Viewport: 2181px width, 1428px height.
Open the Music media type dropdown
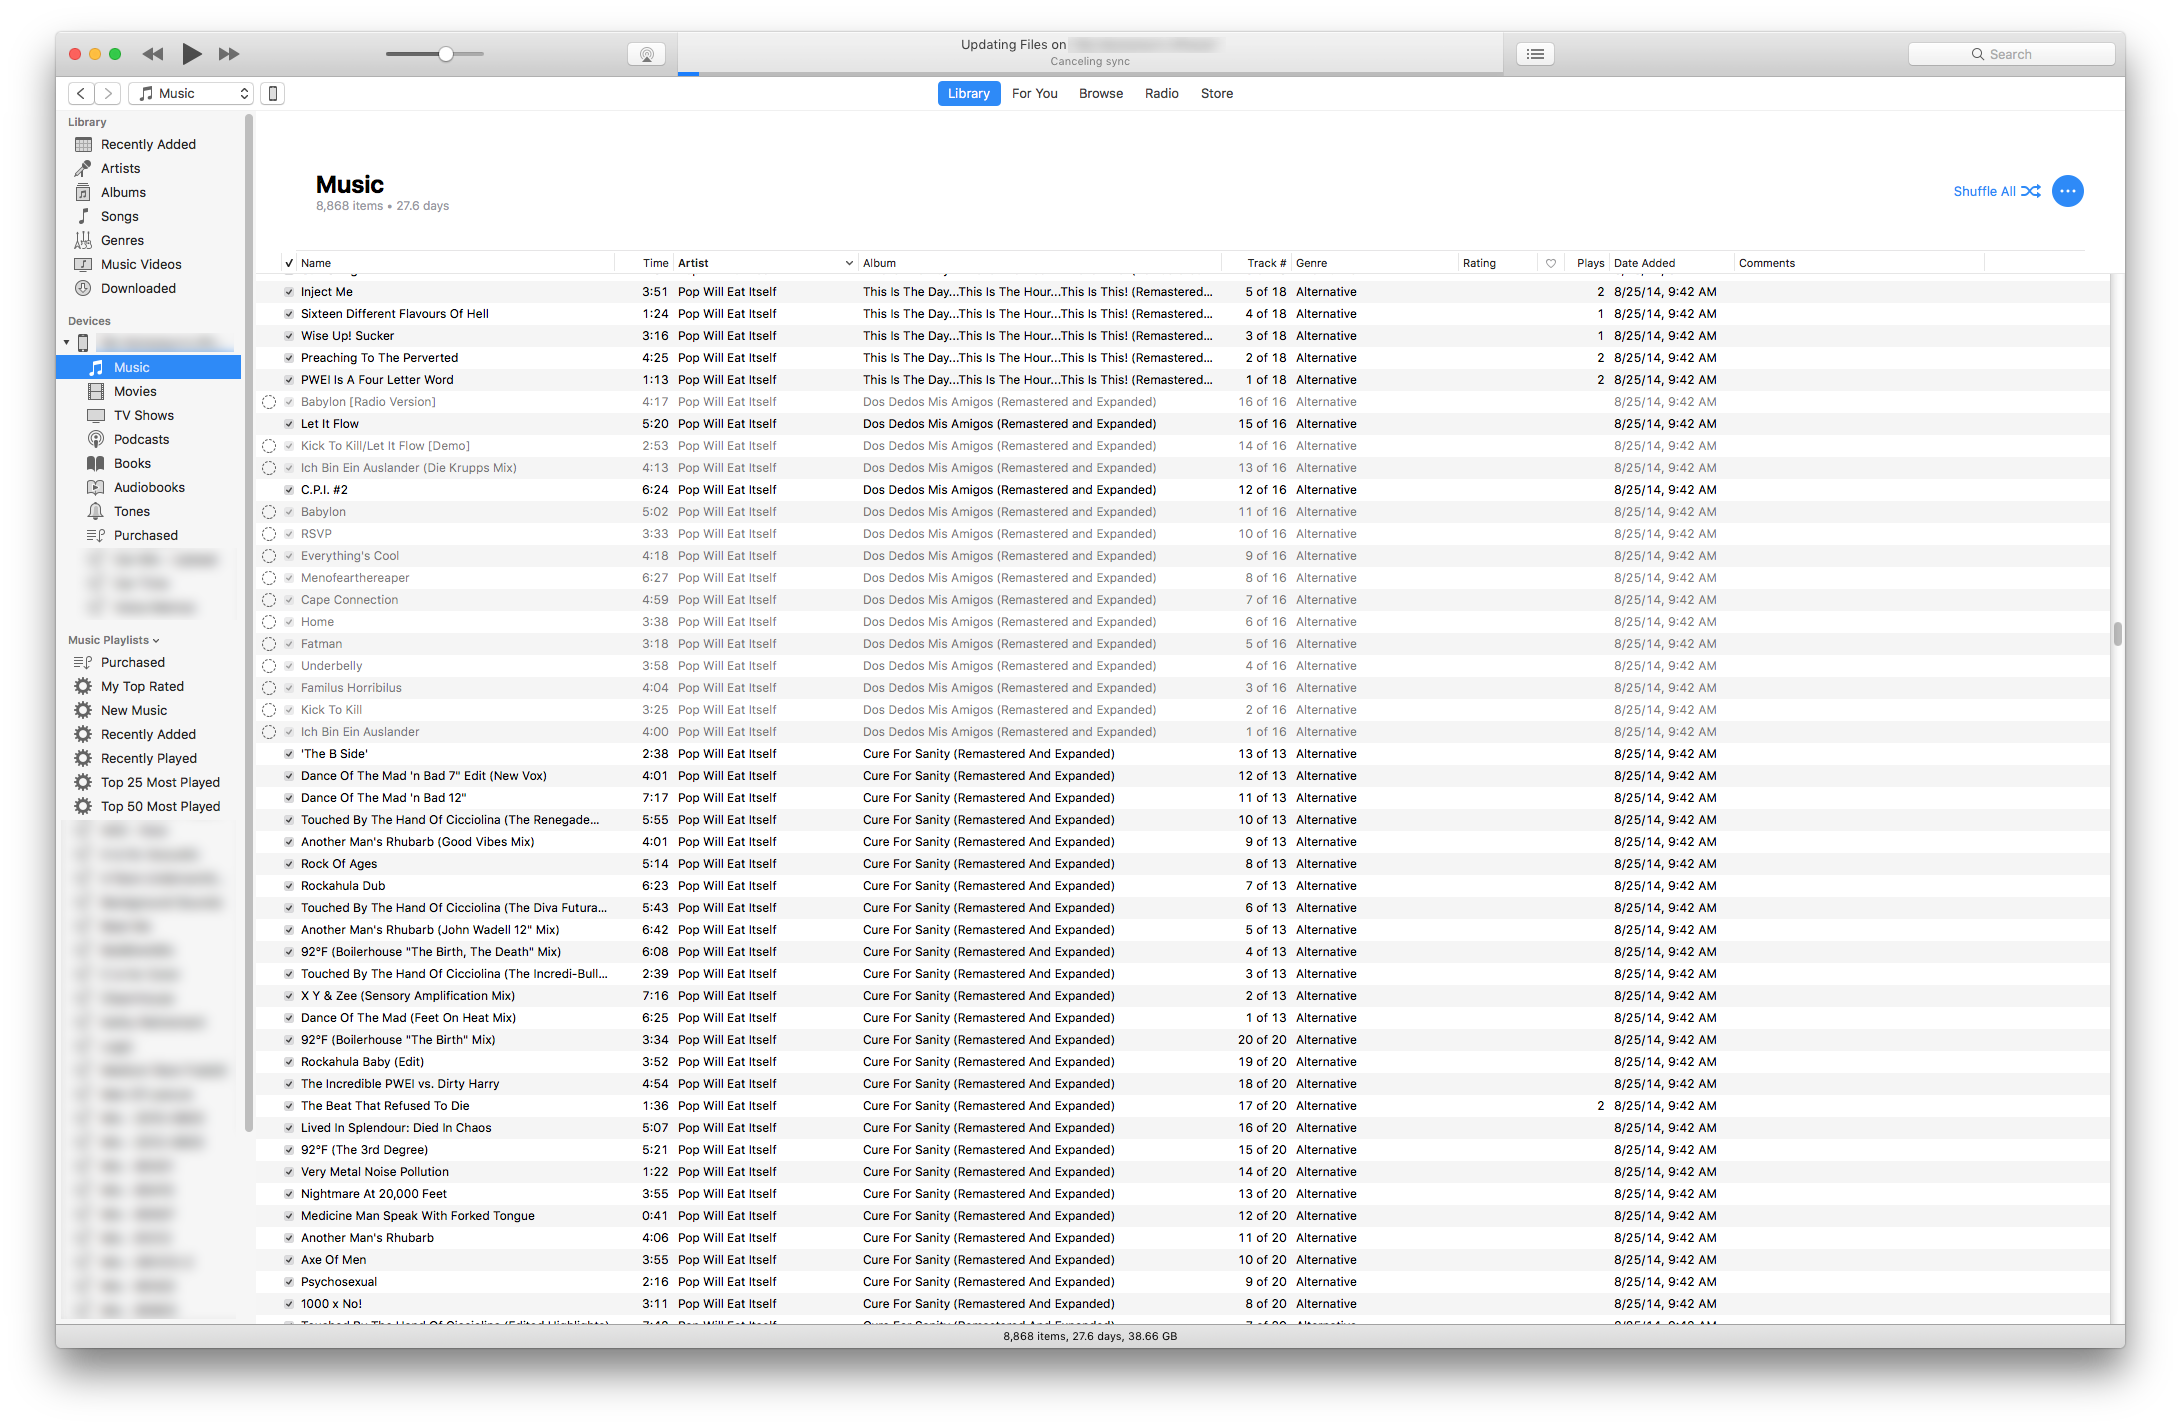(191, 94)
